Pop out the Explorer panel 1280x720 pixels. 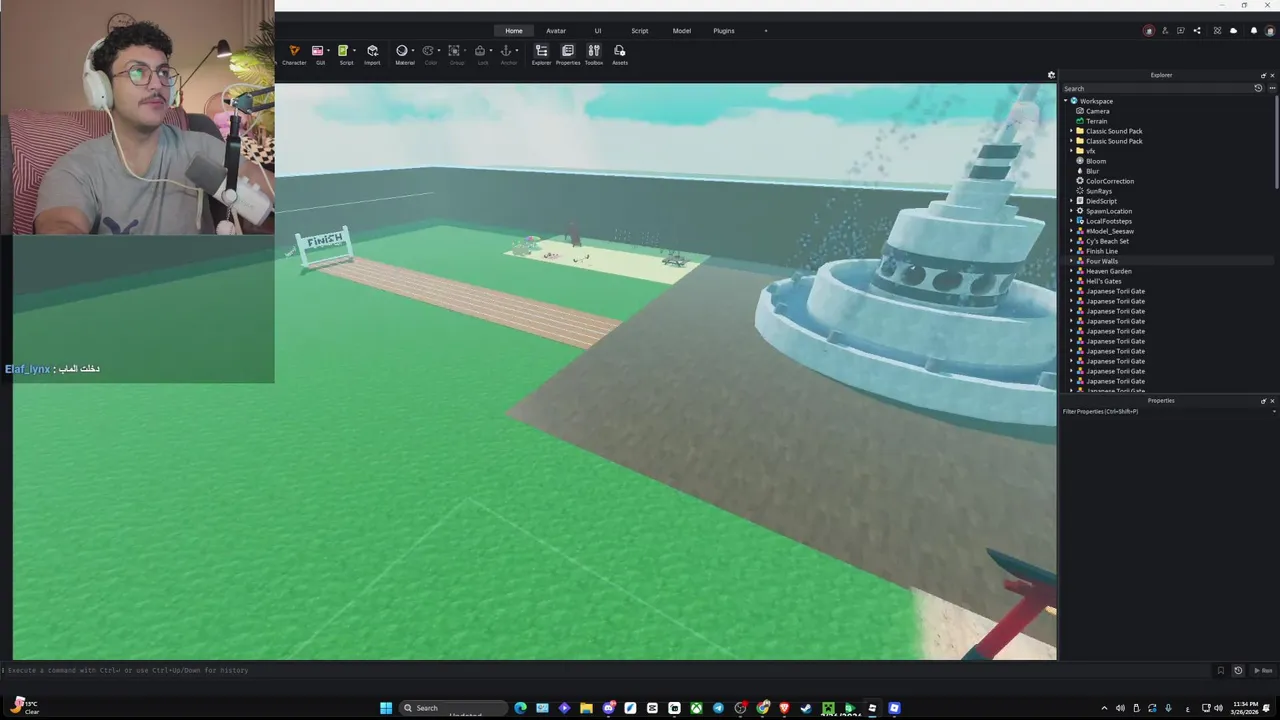[1263, 75]
